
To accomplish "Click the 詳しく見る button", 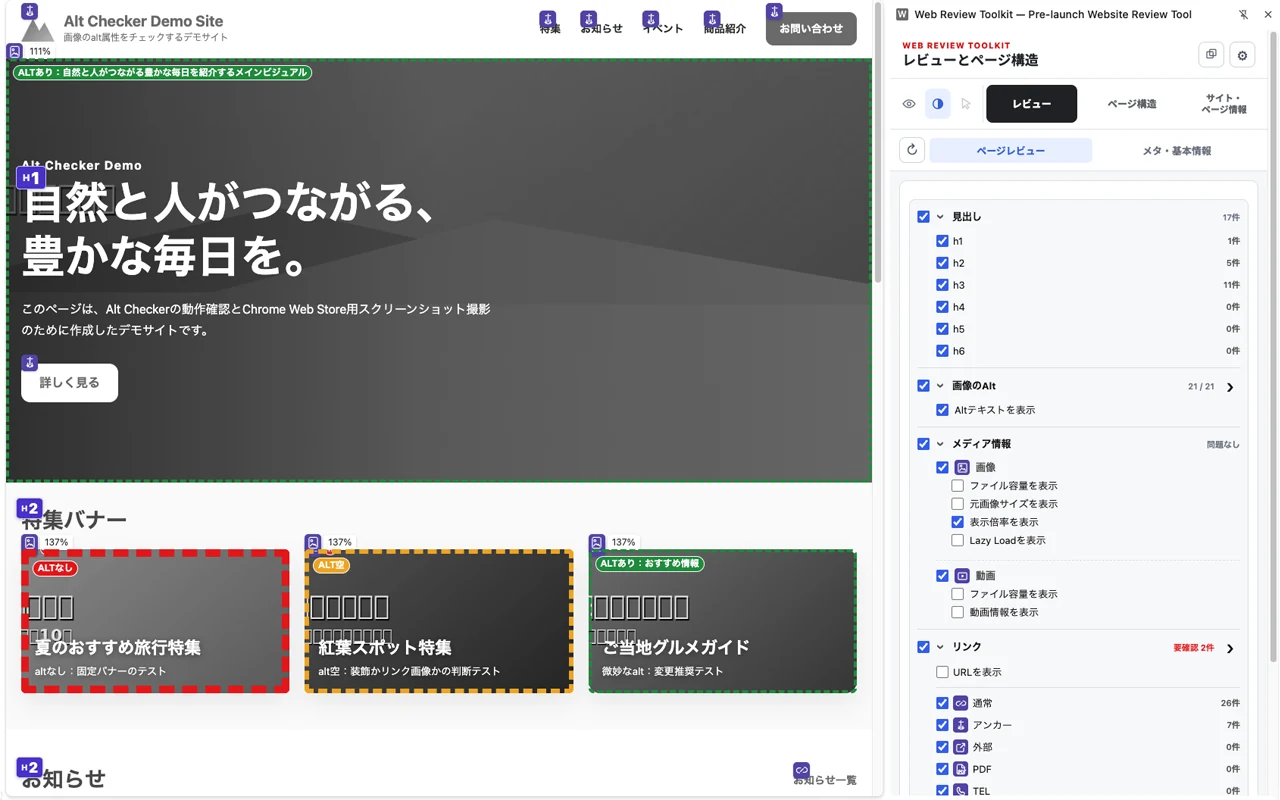I will click(70, 383).
